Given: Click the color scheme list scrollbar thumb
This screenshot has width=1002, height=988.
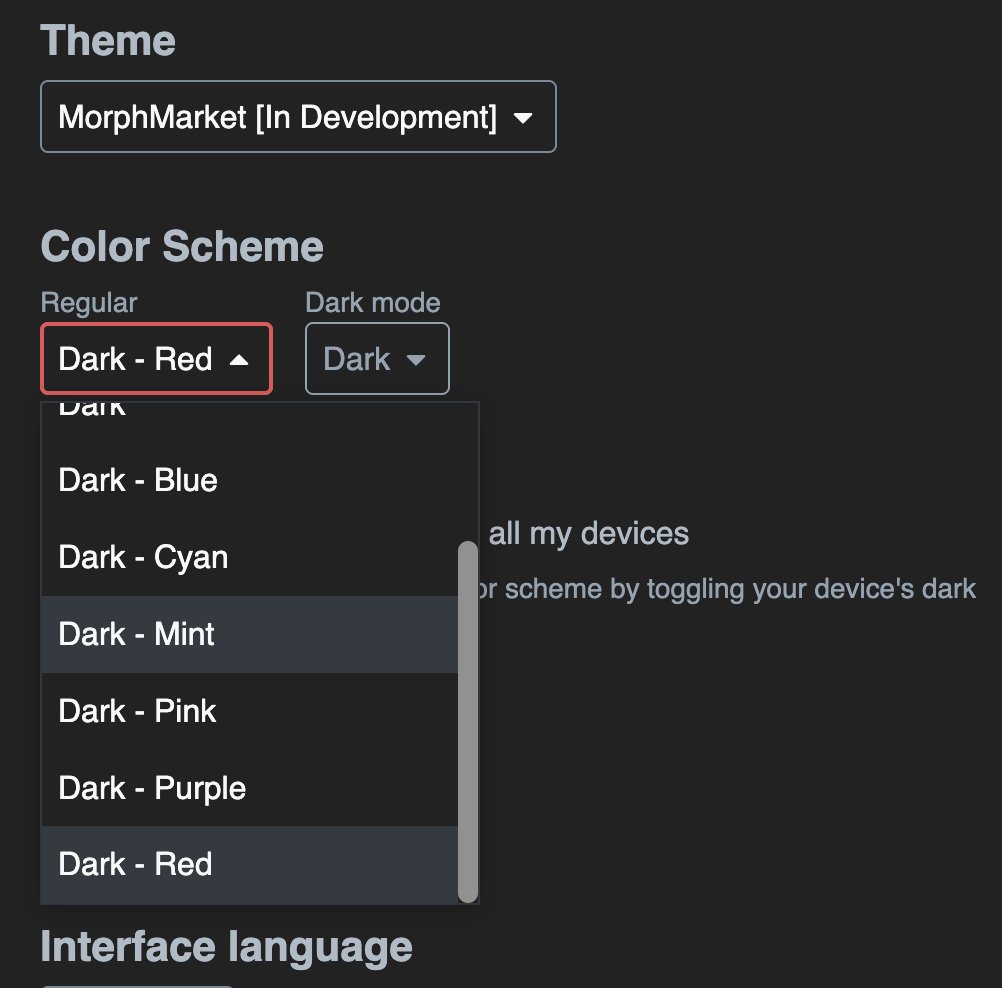Looking at the screenshot, I should (467, 720).
